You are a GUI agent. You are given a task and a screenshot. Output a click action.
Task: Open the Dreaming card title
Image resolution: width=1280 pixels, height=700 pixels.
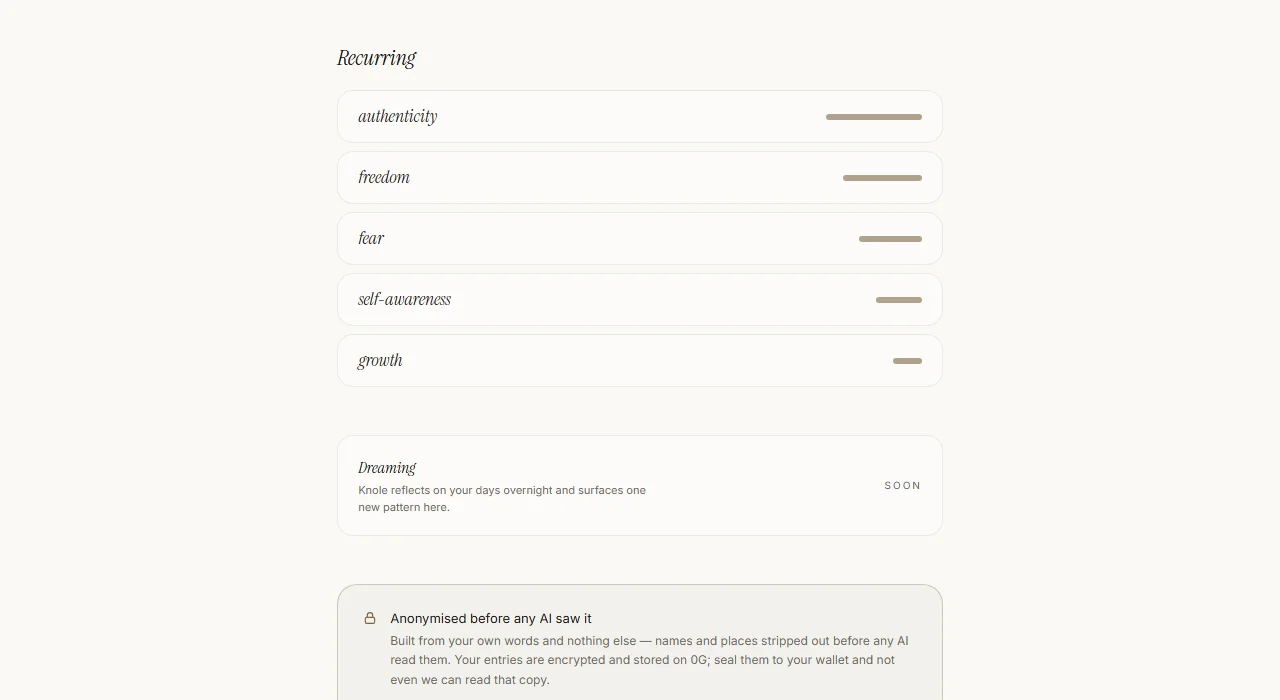387,467
